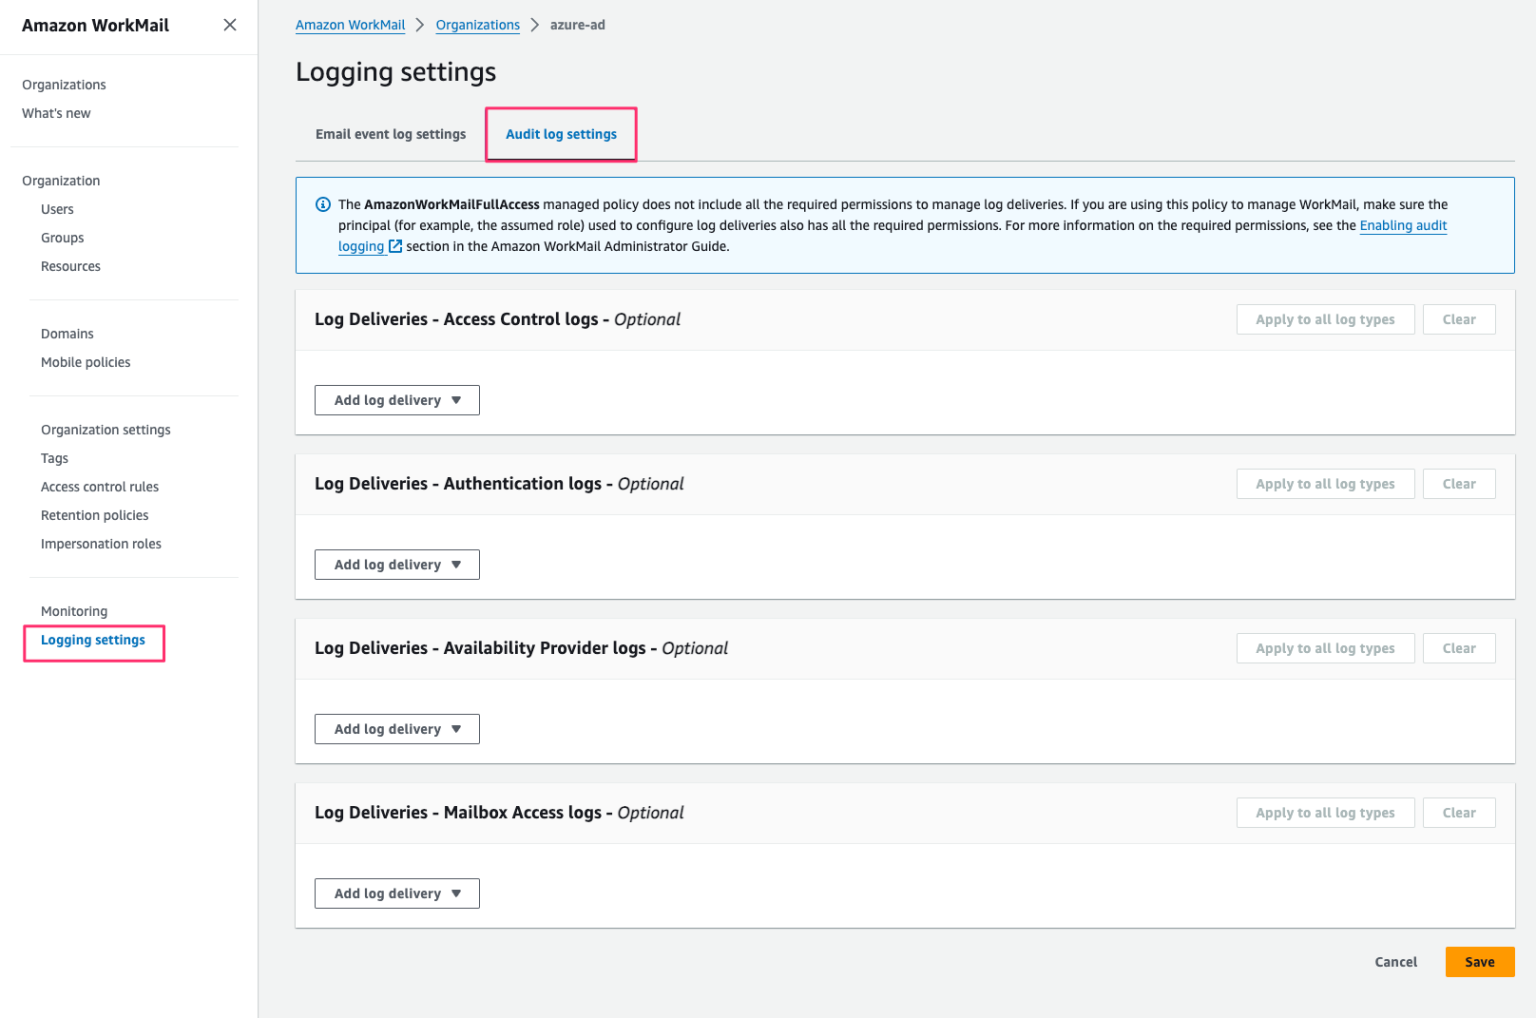Click the info icon in the permissions notice
The height and width of the screenshot is (1018, 1536).
[323, 203]
